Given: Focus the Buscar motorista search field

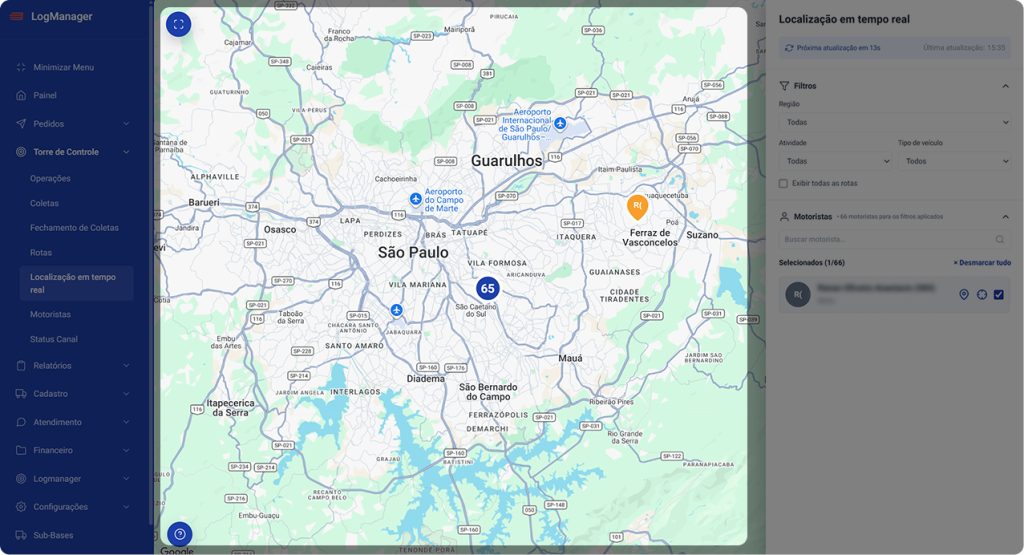Looking at the screenshot, I should 895,240.
